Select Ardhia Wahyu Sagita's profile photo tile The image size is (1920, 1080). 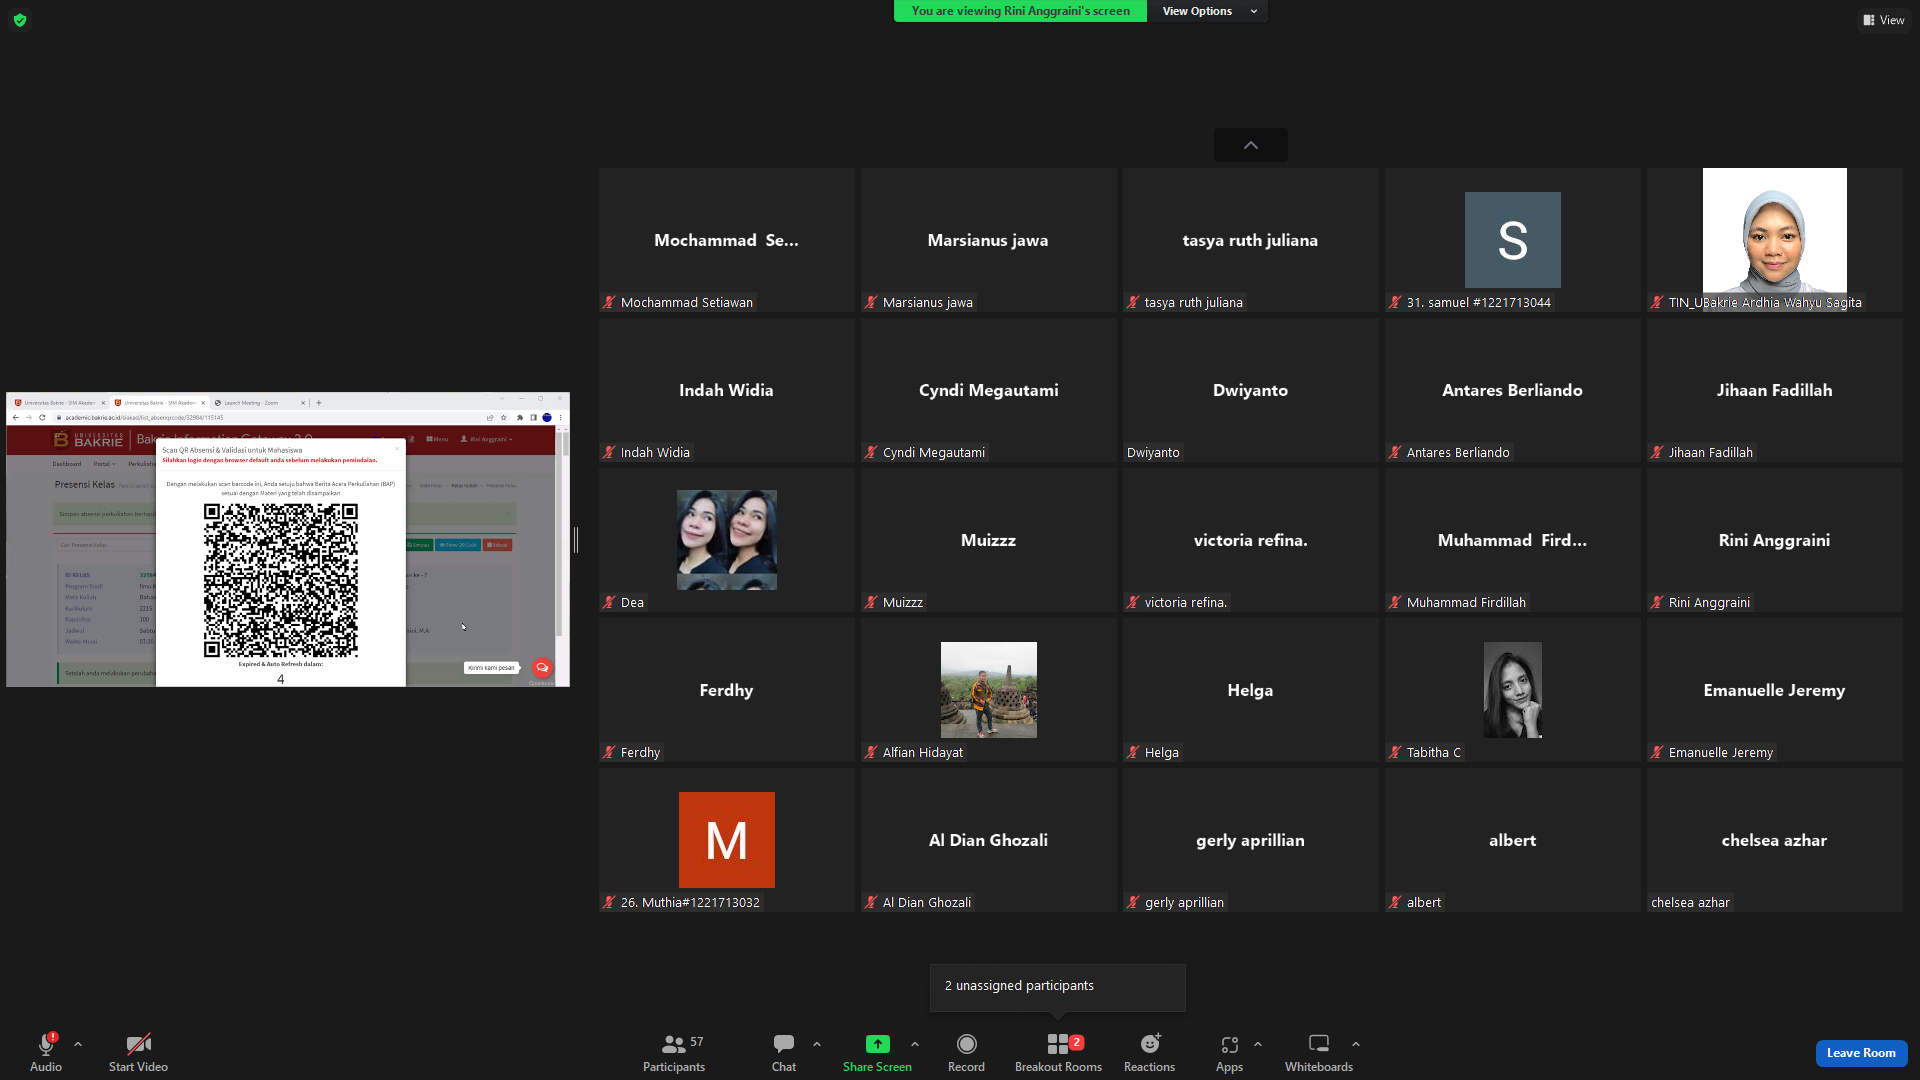pos(1775,240)
